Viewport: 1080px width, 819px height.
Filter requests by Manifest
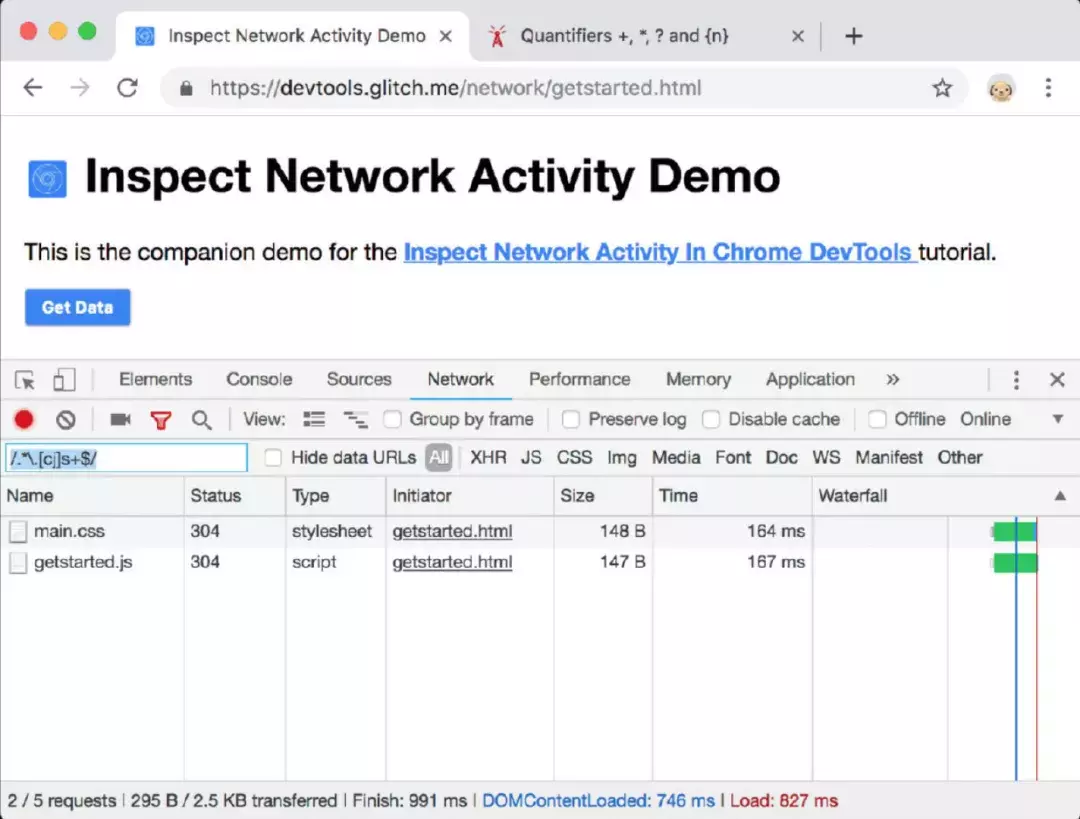tap(889, 457)
